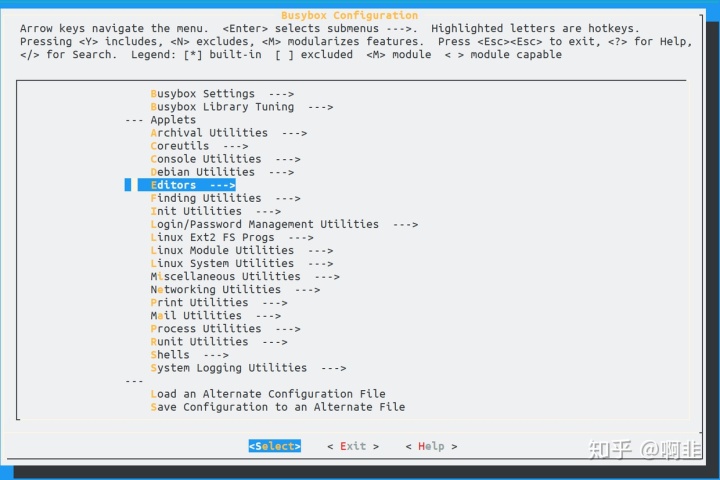The height and width of the screenshot is (480, 720).
Task: Open Busybox Library Tuning submenu
Action: pyautogui.click(x=242, y=107)
